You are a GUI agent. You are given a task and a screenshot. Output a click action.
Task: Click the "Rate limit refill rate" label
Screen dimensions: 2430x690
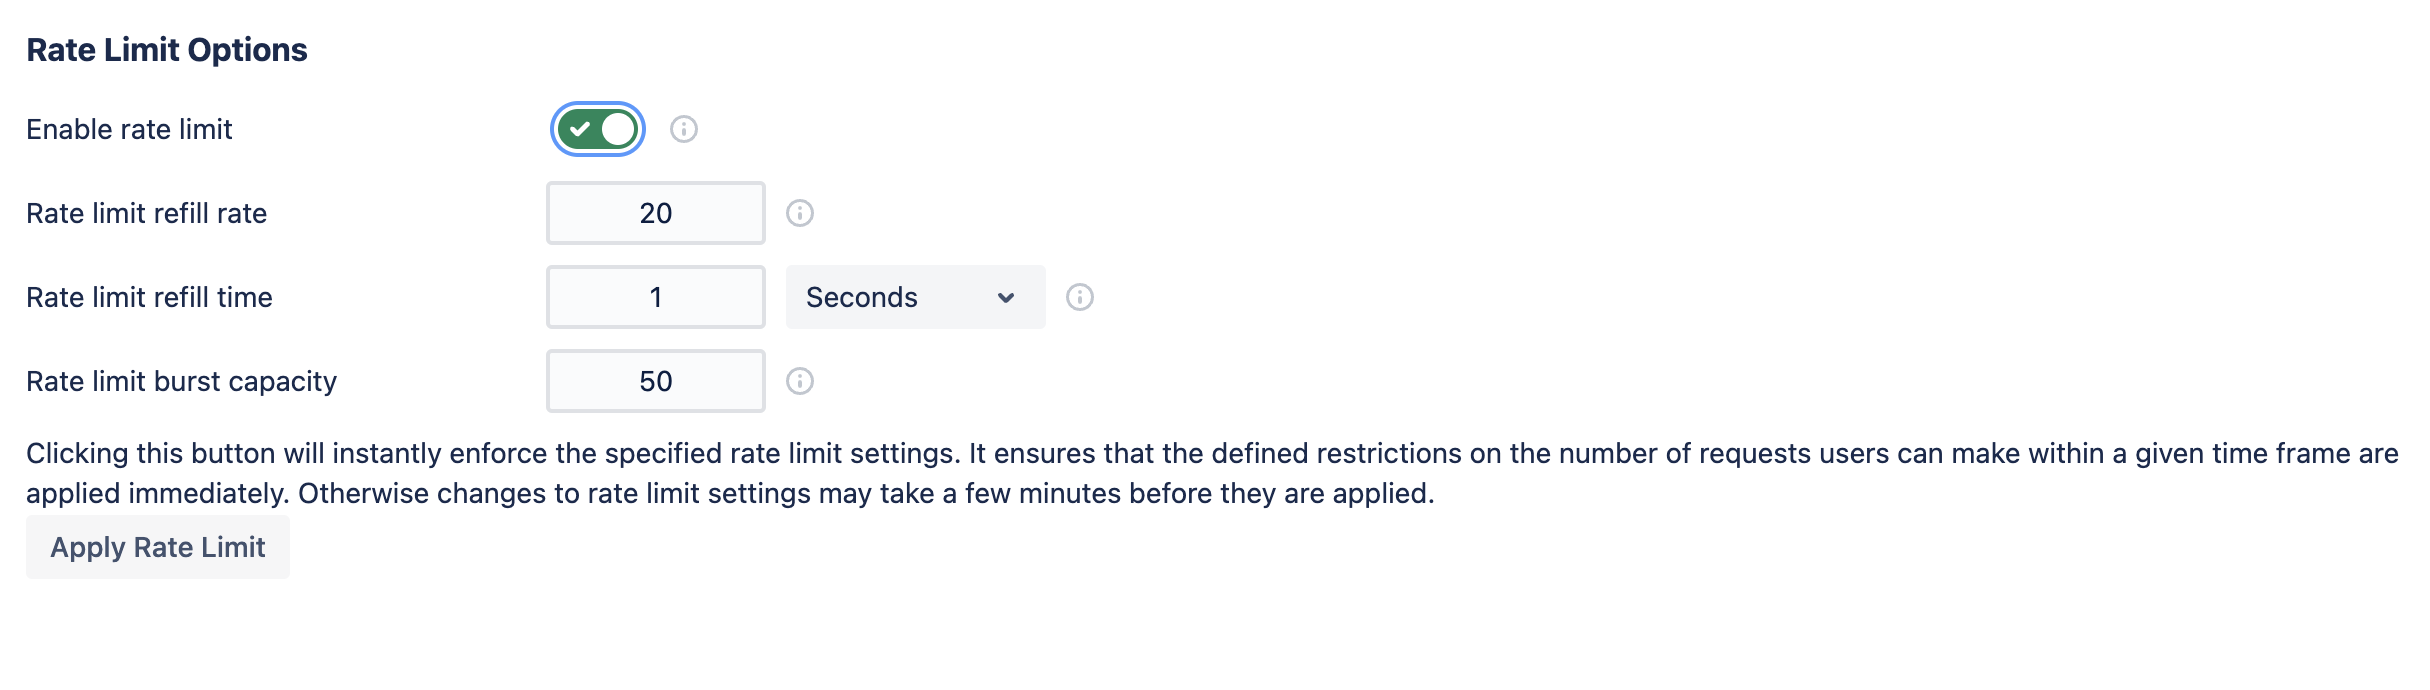(146, 213)
